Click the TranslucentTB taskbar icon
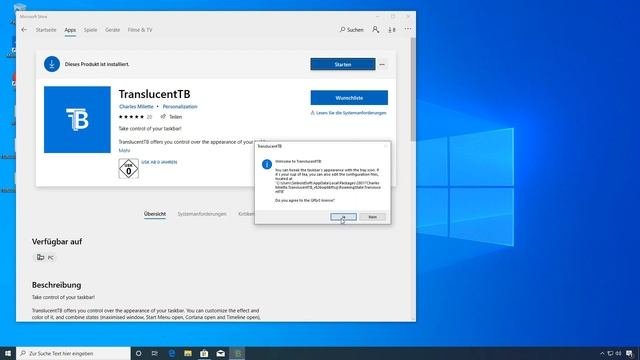640x360 pixels. [237, 353]
